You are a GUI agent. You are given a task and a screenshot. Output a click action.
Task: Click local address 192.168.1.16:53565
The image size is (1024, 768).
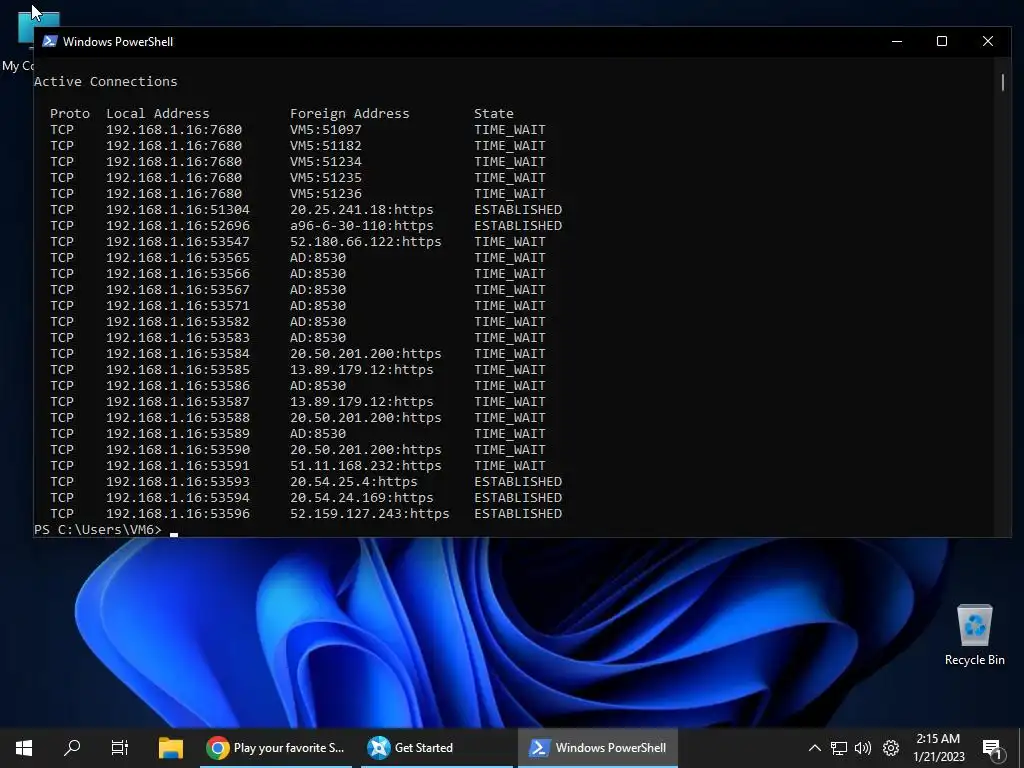pos(178,257)
